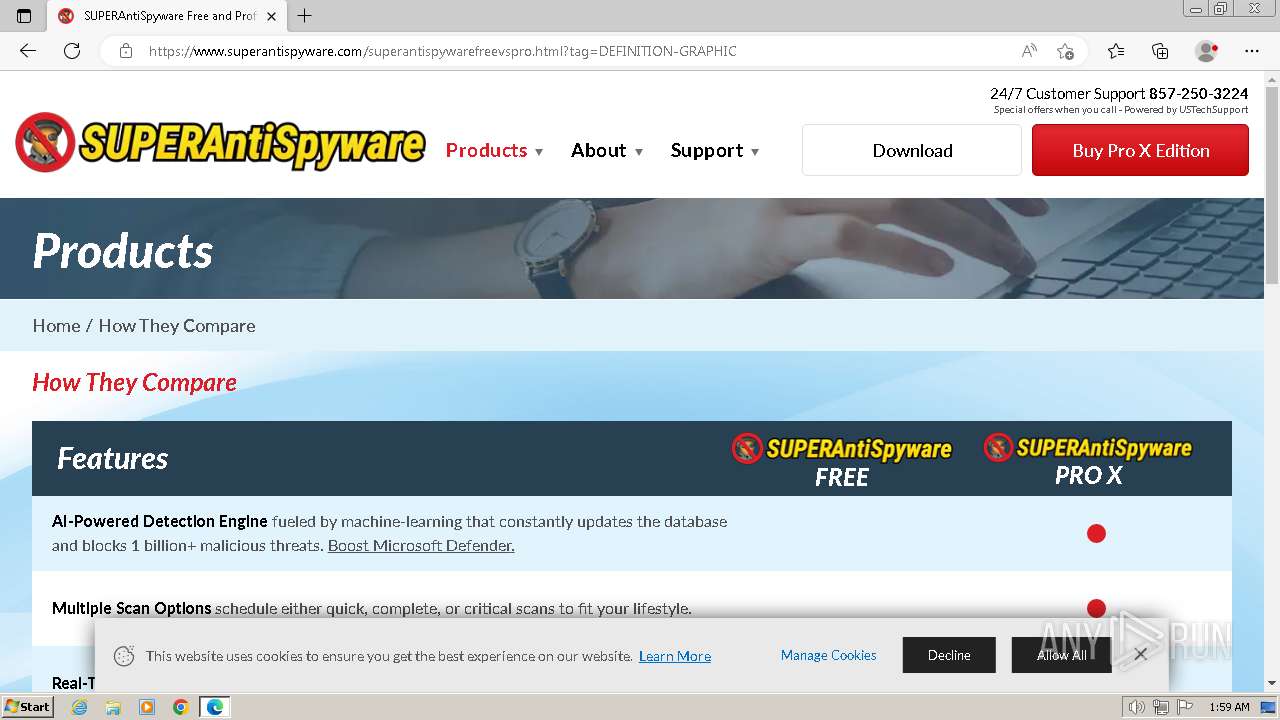Open the Collections panel
The height and width of the screenshot is (720, 1280).
pos(1160,51)
